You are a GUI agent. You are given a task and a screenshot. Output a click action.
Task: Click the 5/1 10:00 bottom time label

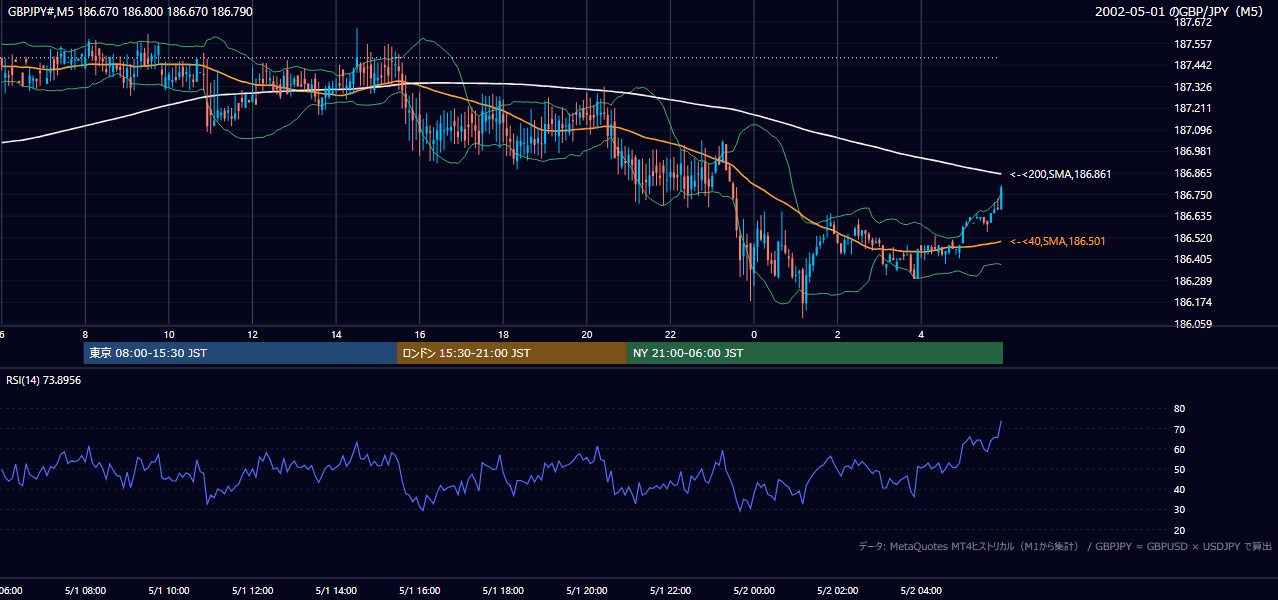click(x=168, y=591)
